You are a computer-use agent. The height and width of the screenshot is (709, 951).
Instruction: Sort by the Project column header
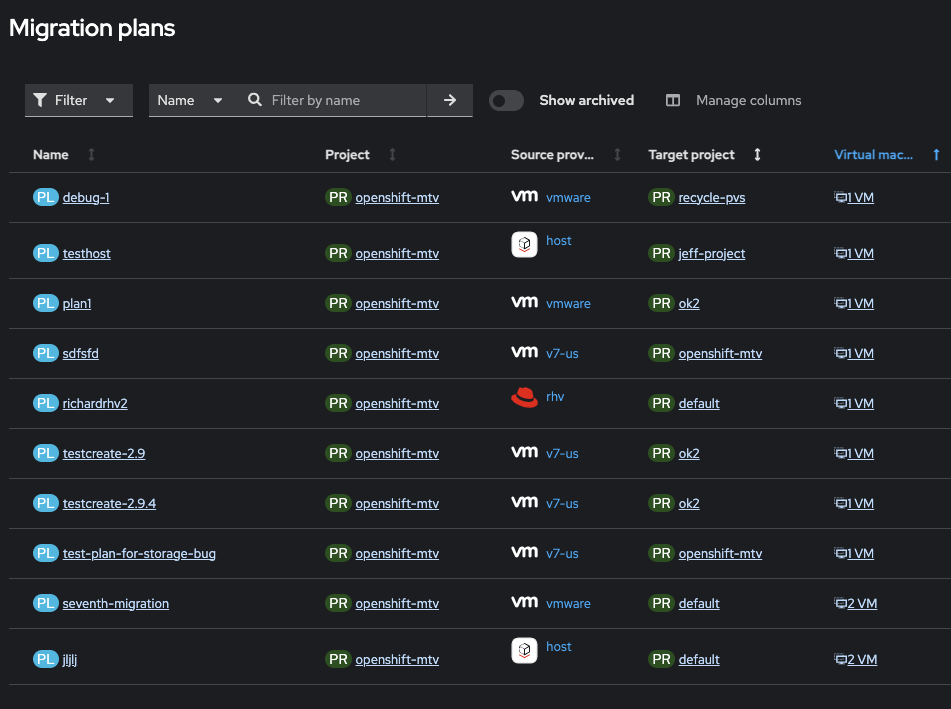347,155
